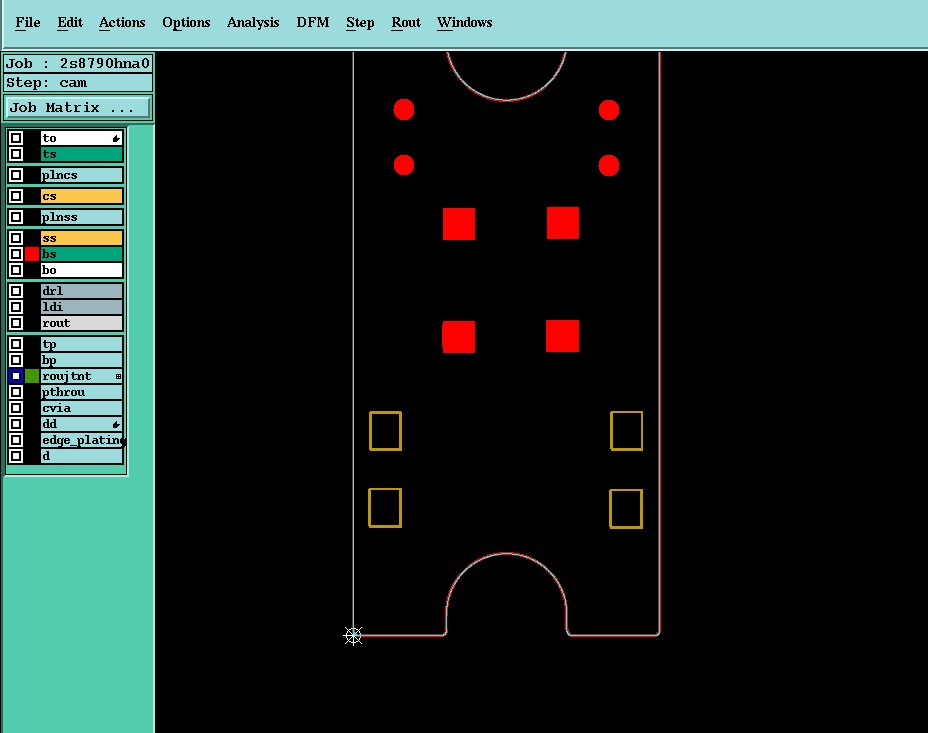This screenshot has height=733, width=928.
Task: Select the ts layer name
Action: [x=81, y=154]
